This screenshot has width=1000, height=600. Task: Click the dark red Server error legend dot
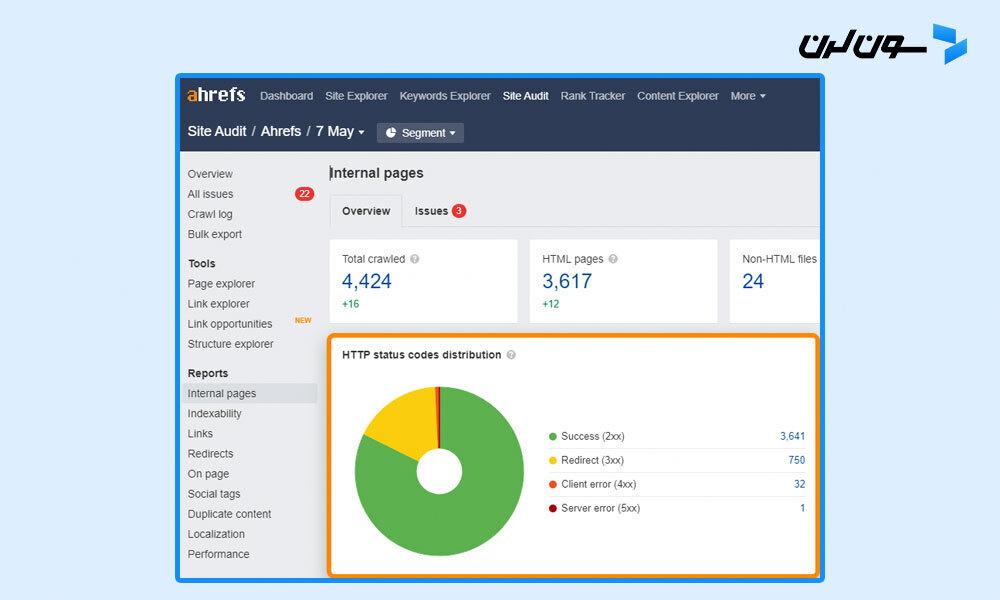click(553, 508)
